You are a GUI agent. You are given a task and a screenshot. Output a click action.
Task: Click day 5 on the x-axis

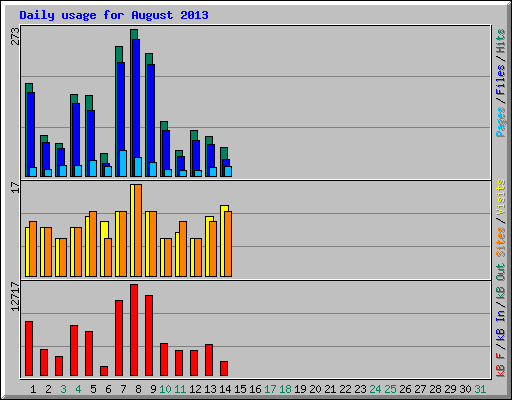coord(93,389)
